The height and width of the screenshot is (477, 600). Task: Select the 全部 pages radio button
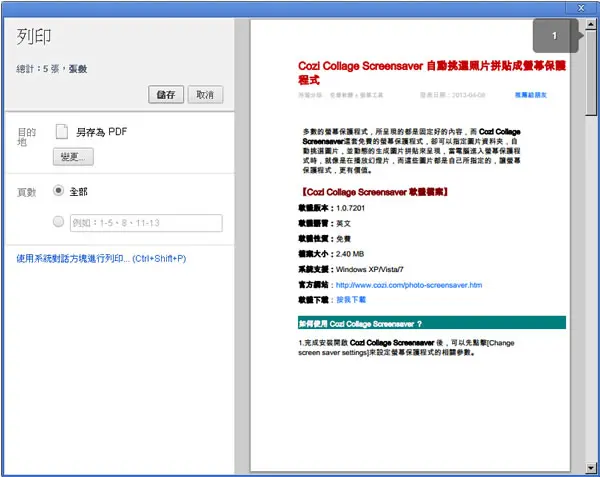point(58,190)
